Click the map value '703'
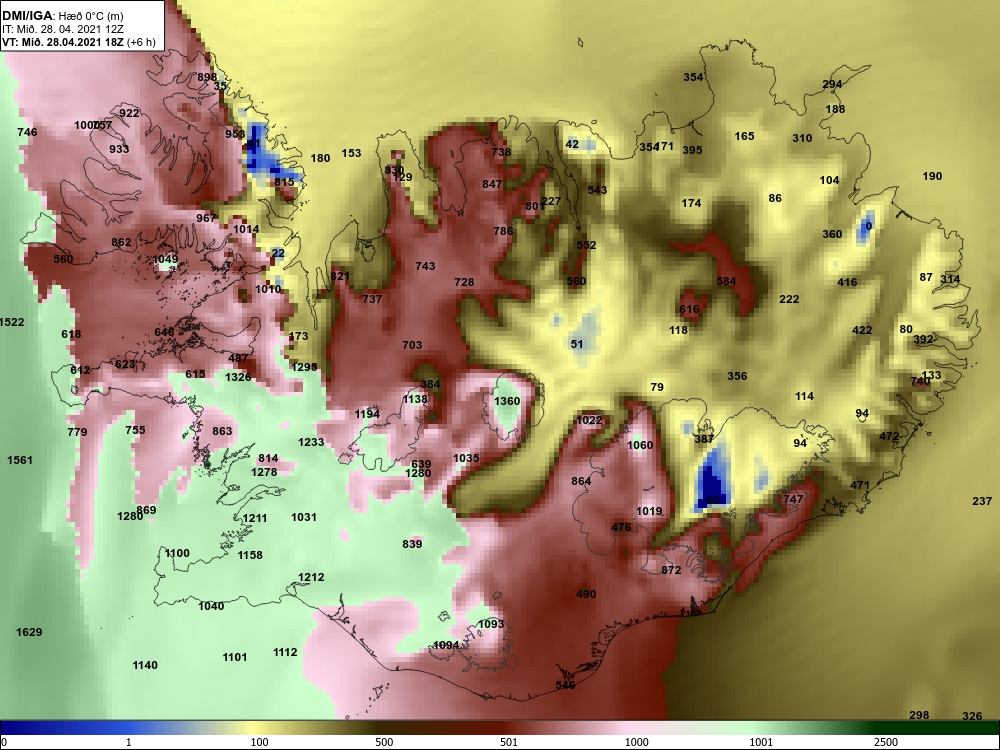 point(412,344)
